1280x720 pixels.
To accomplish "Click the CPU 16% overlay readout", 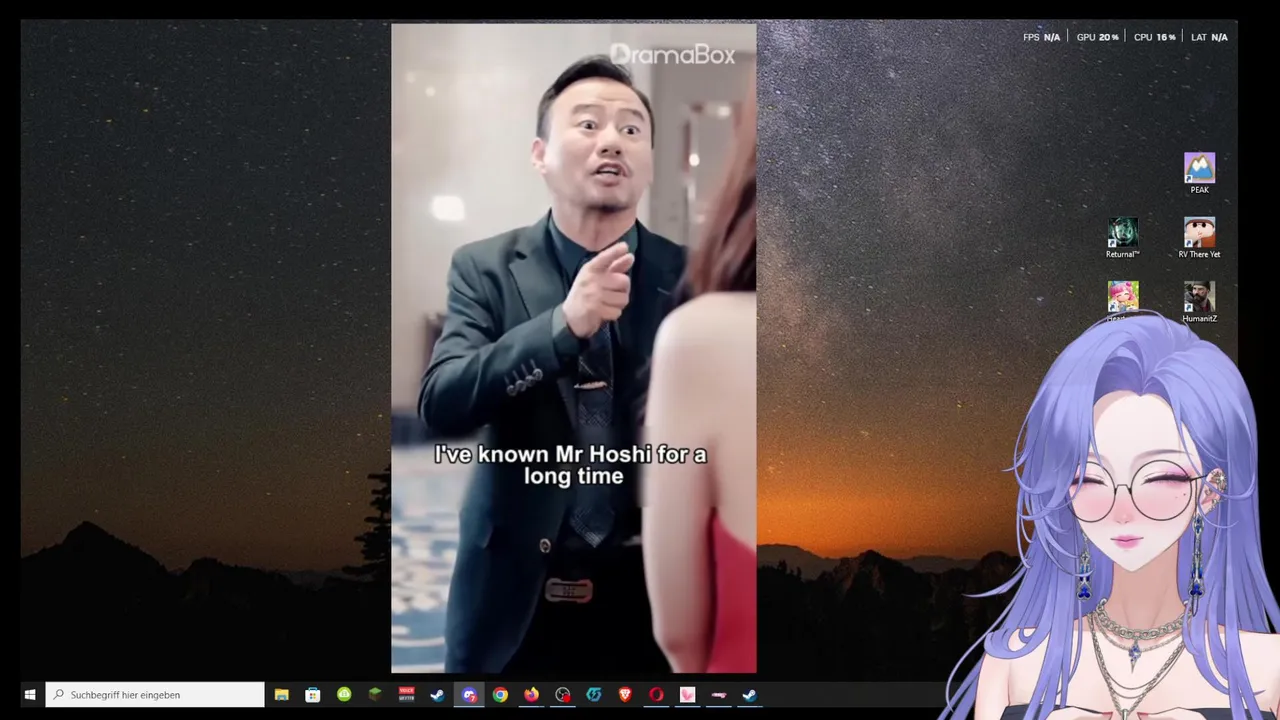I will pos(1154,37).
